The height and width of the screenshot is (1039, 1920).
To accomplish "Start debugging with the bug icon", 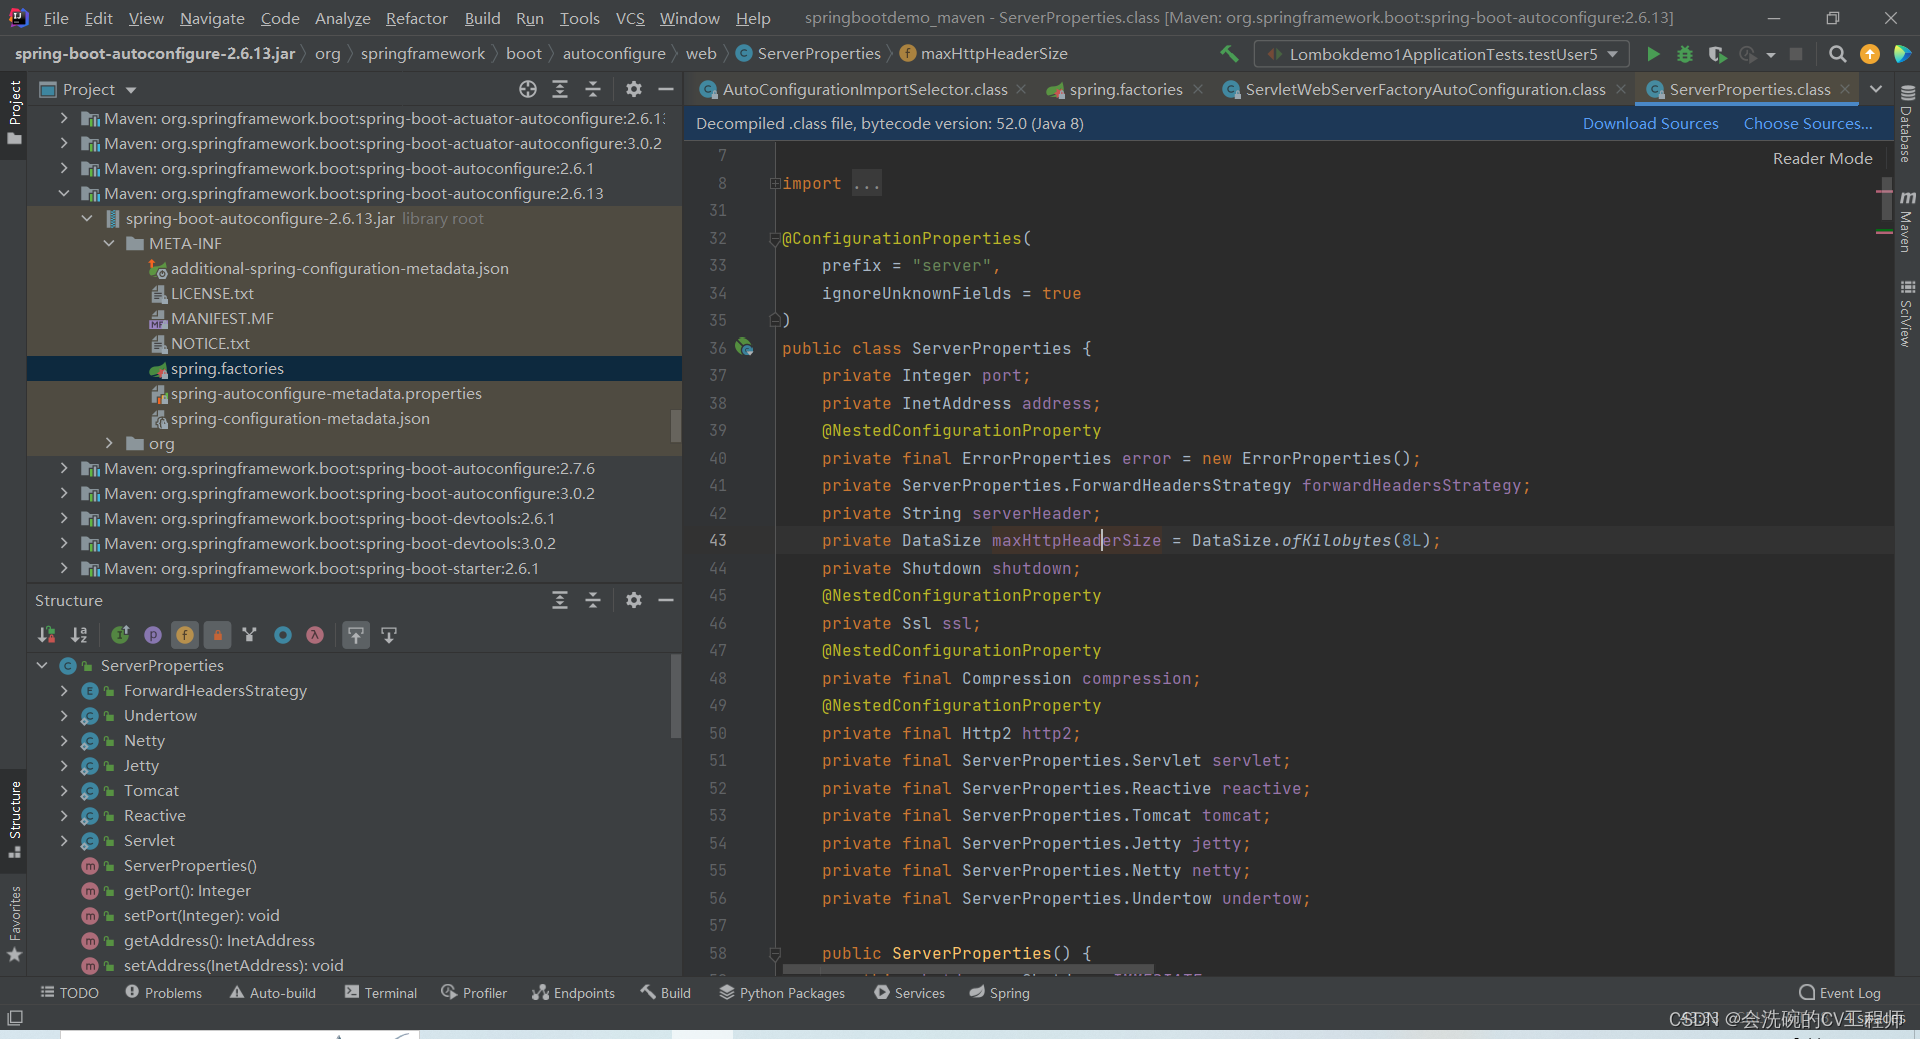I will click(1685, 54).
